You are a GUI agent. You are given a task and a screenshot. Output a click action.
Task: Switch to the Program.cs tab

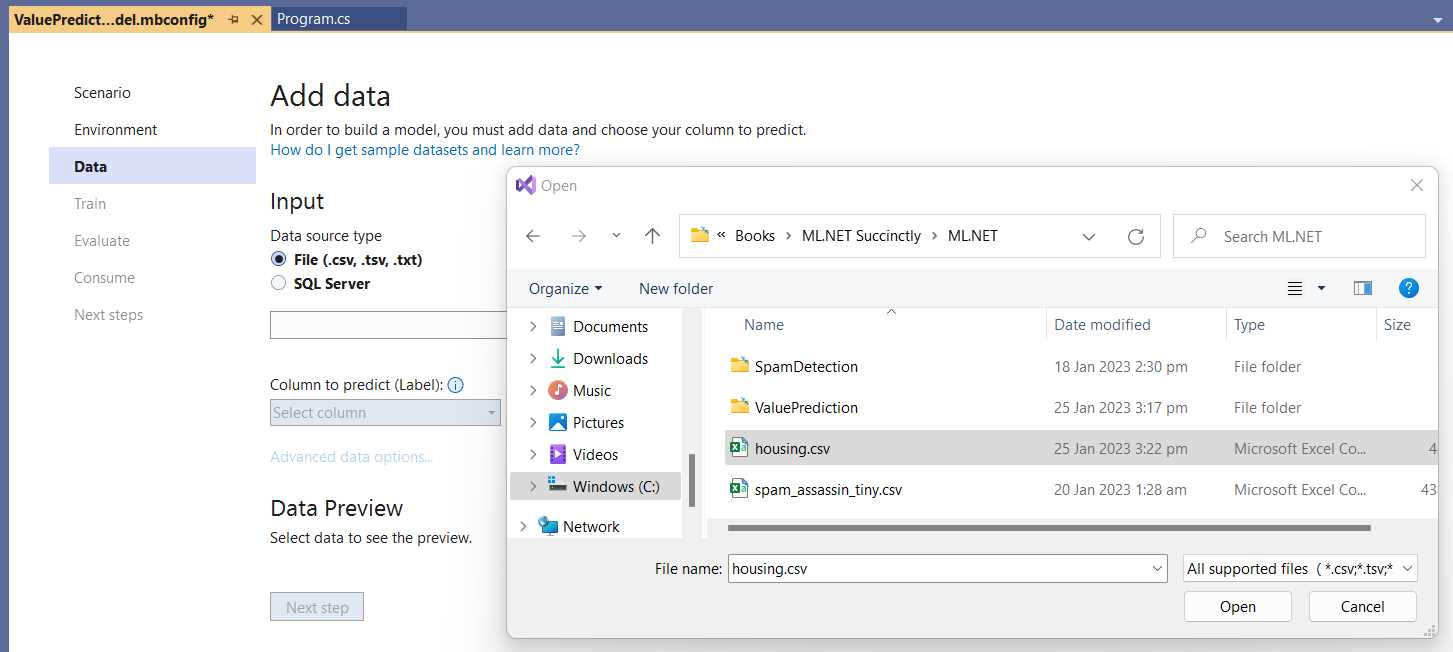click(313, 19)
